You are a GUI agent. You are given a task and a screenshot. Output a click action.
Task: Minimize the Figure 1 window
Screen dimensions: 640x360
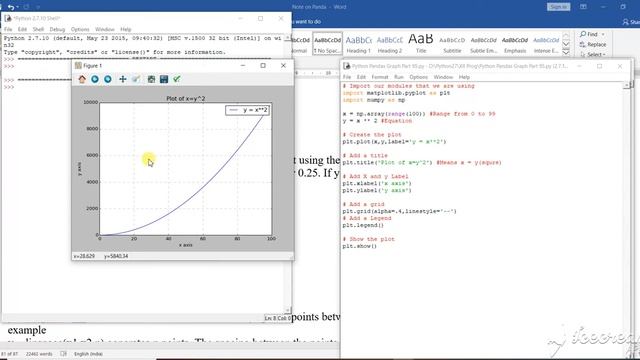click(x=243, y=65)
